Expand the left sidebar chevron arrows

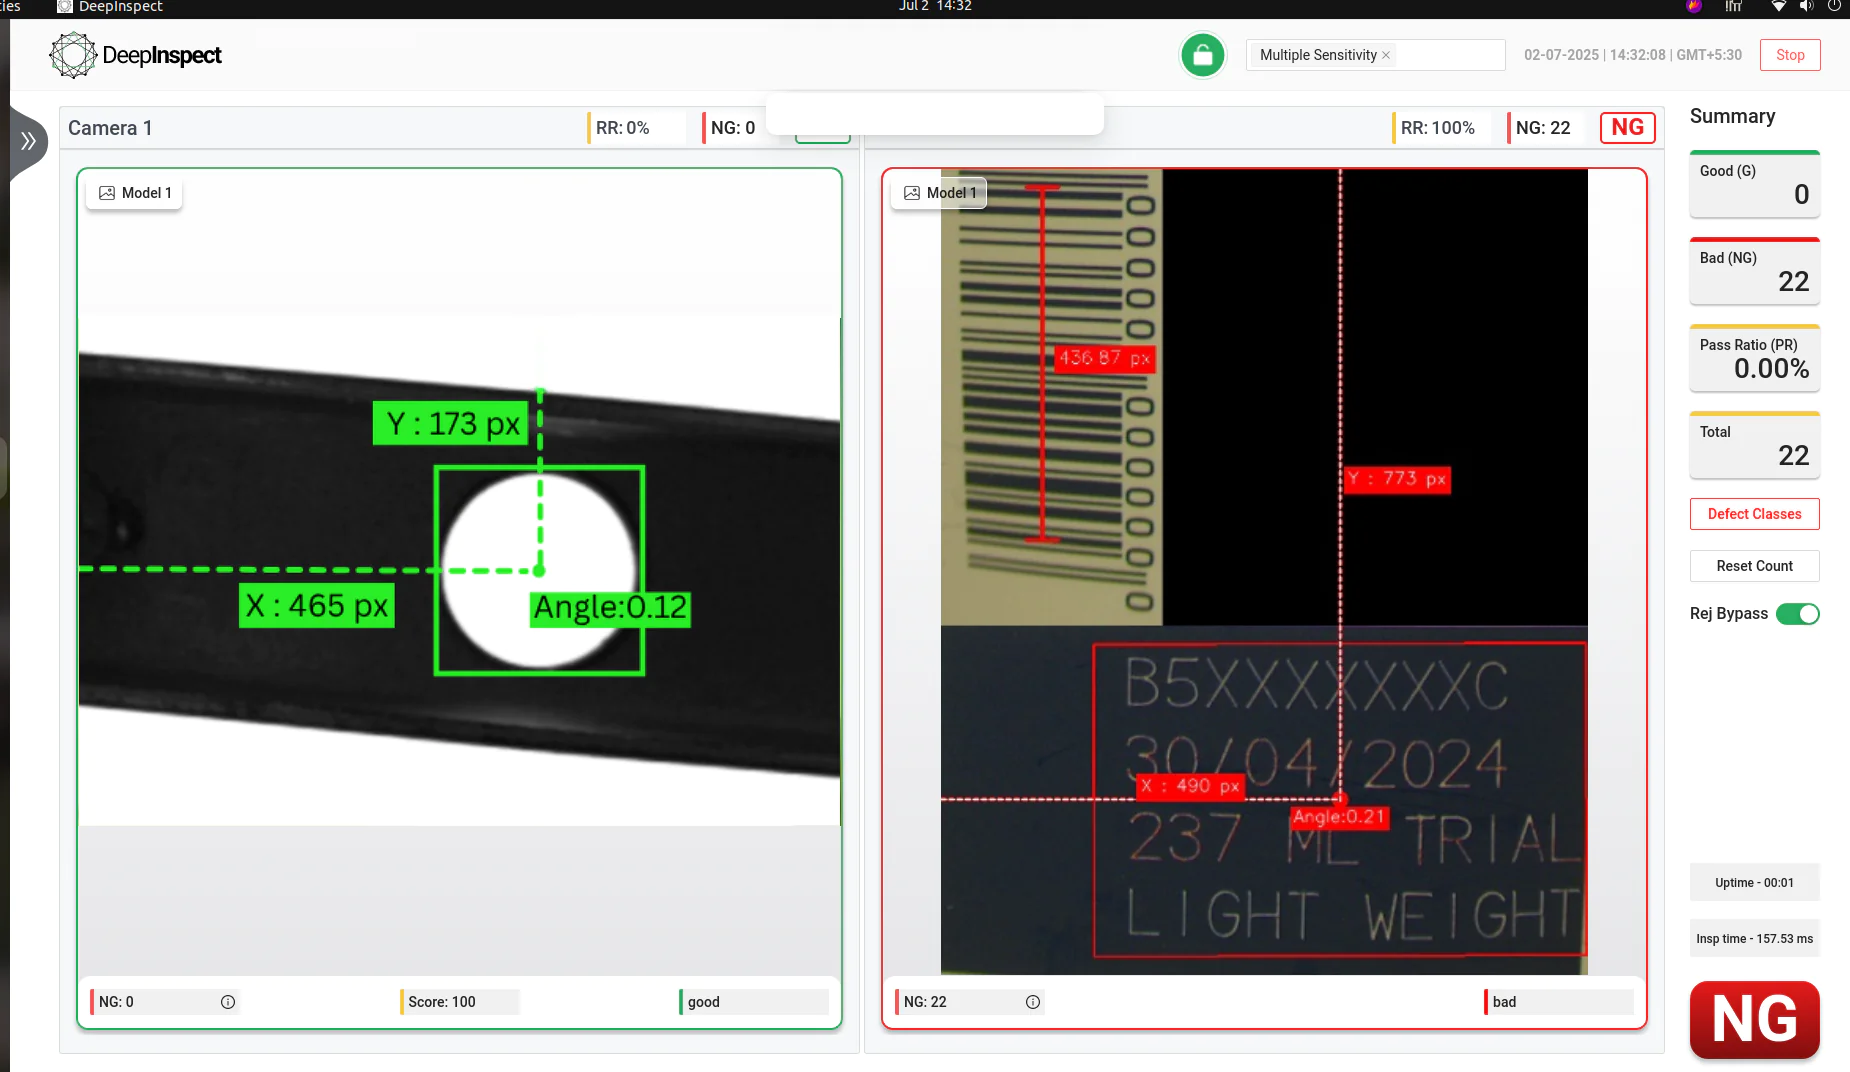[x=28, y=141]
